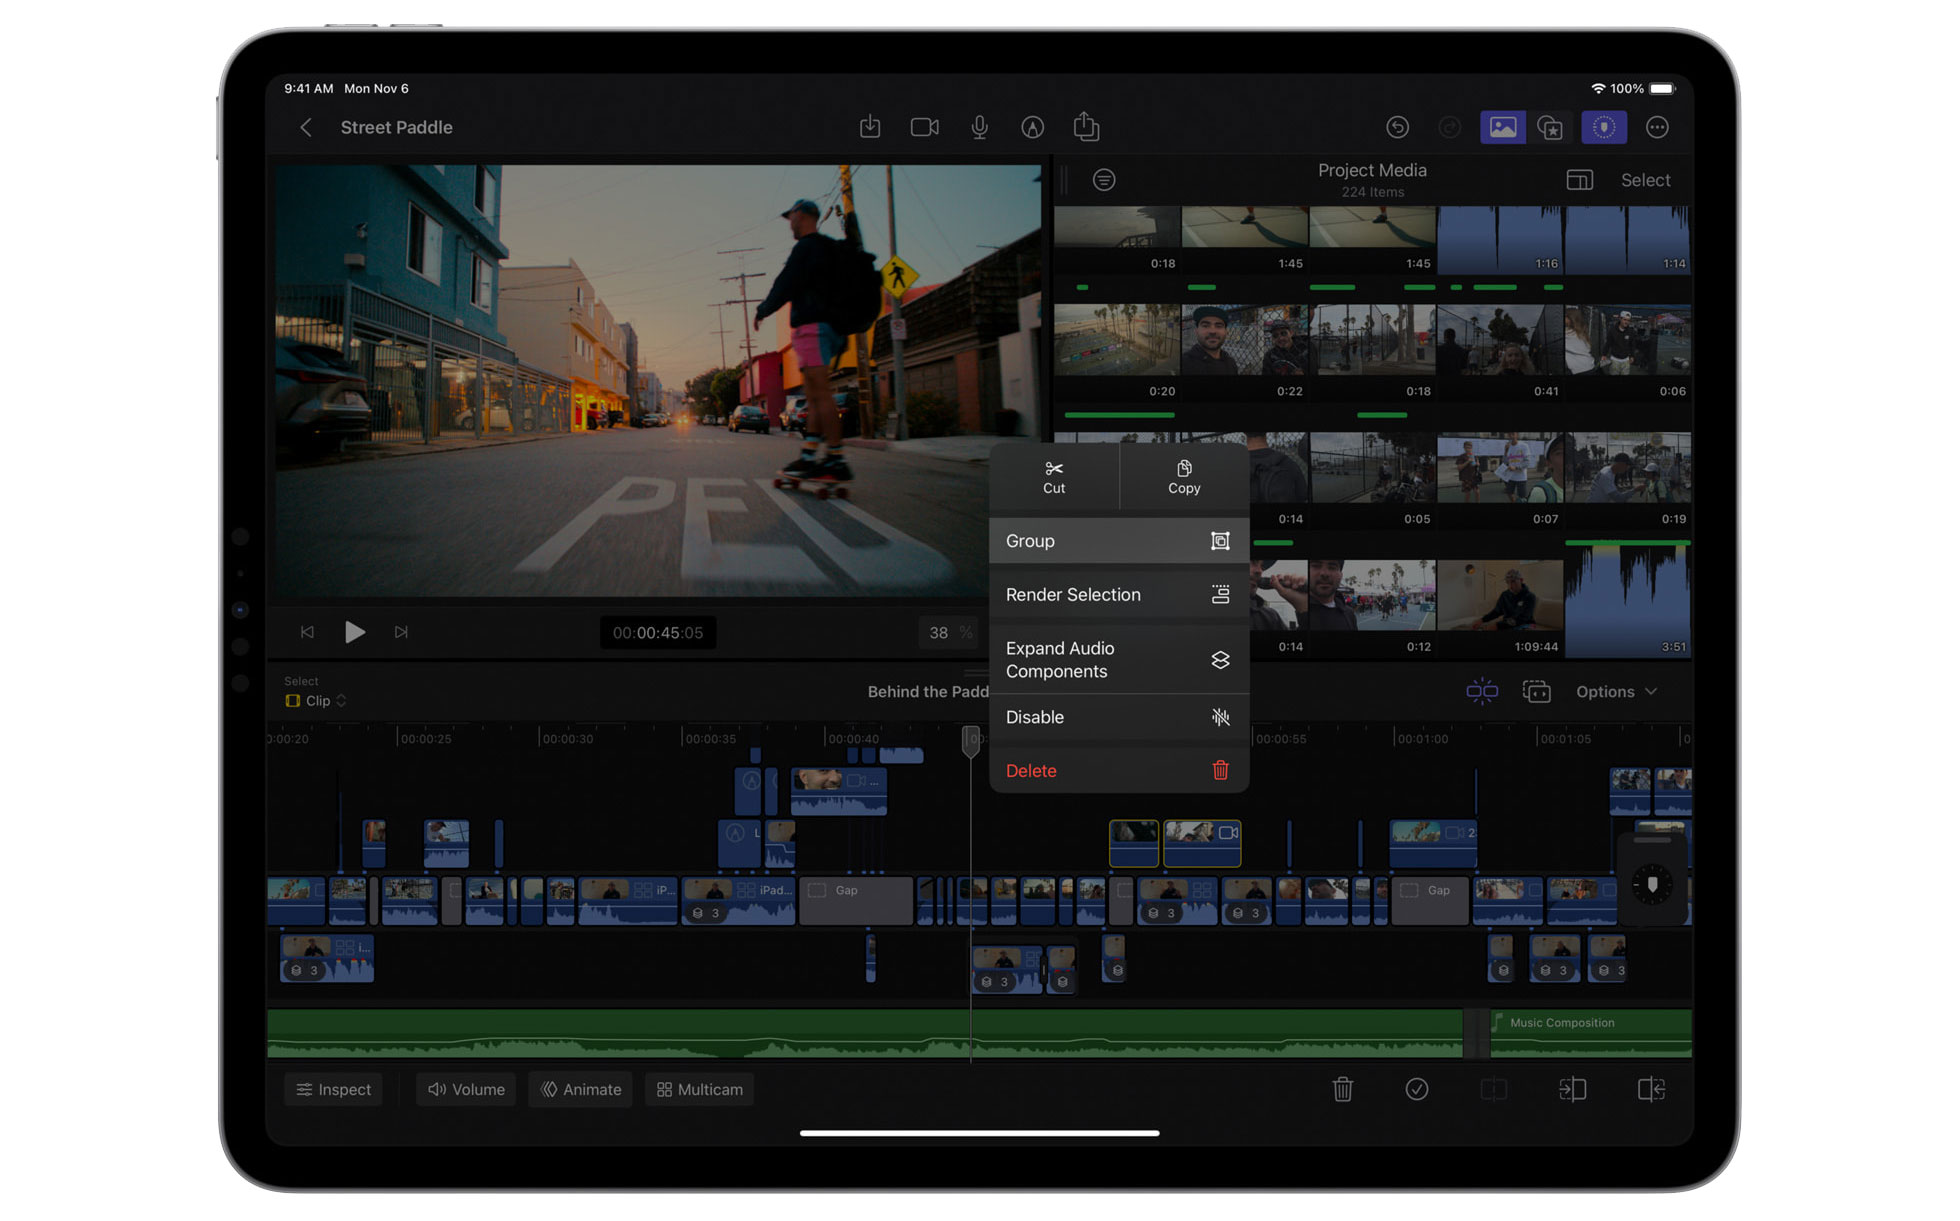Viewport: 1960px width, 1221px height.
Task: Toggle the photo media browser button
Action: coord(1502,127)
